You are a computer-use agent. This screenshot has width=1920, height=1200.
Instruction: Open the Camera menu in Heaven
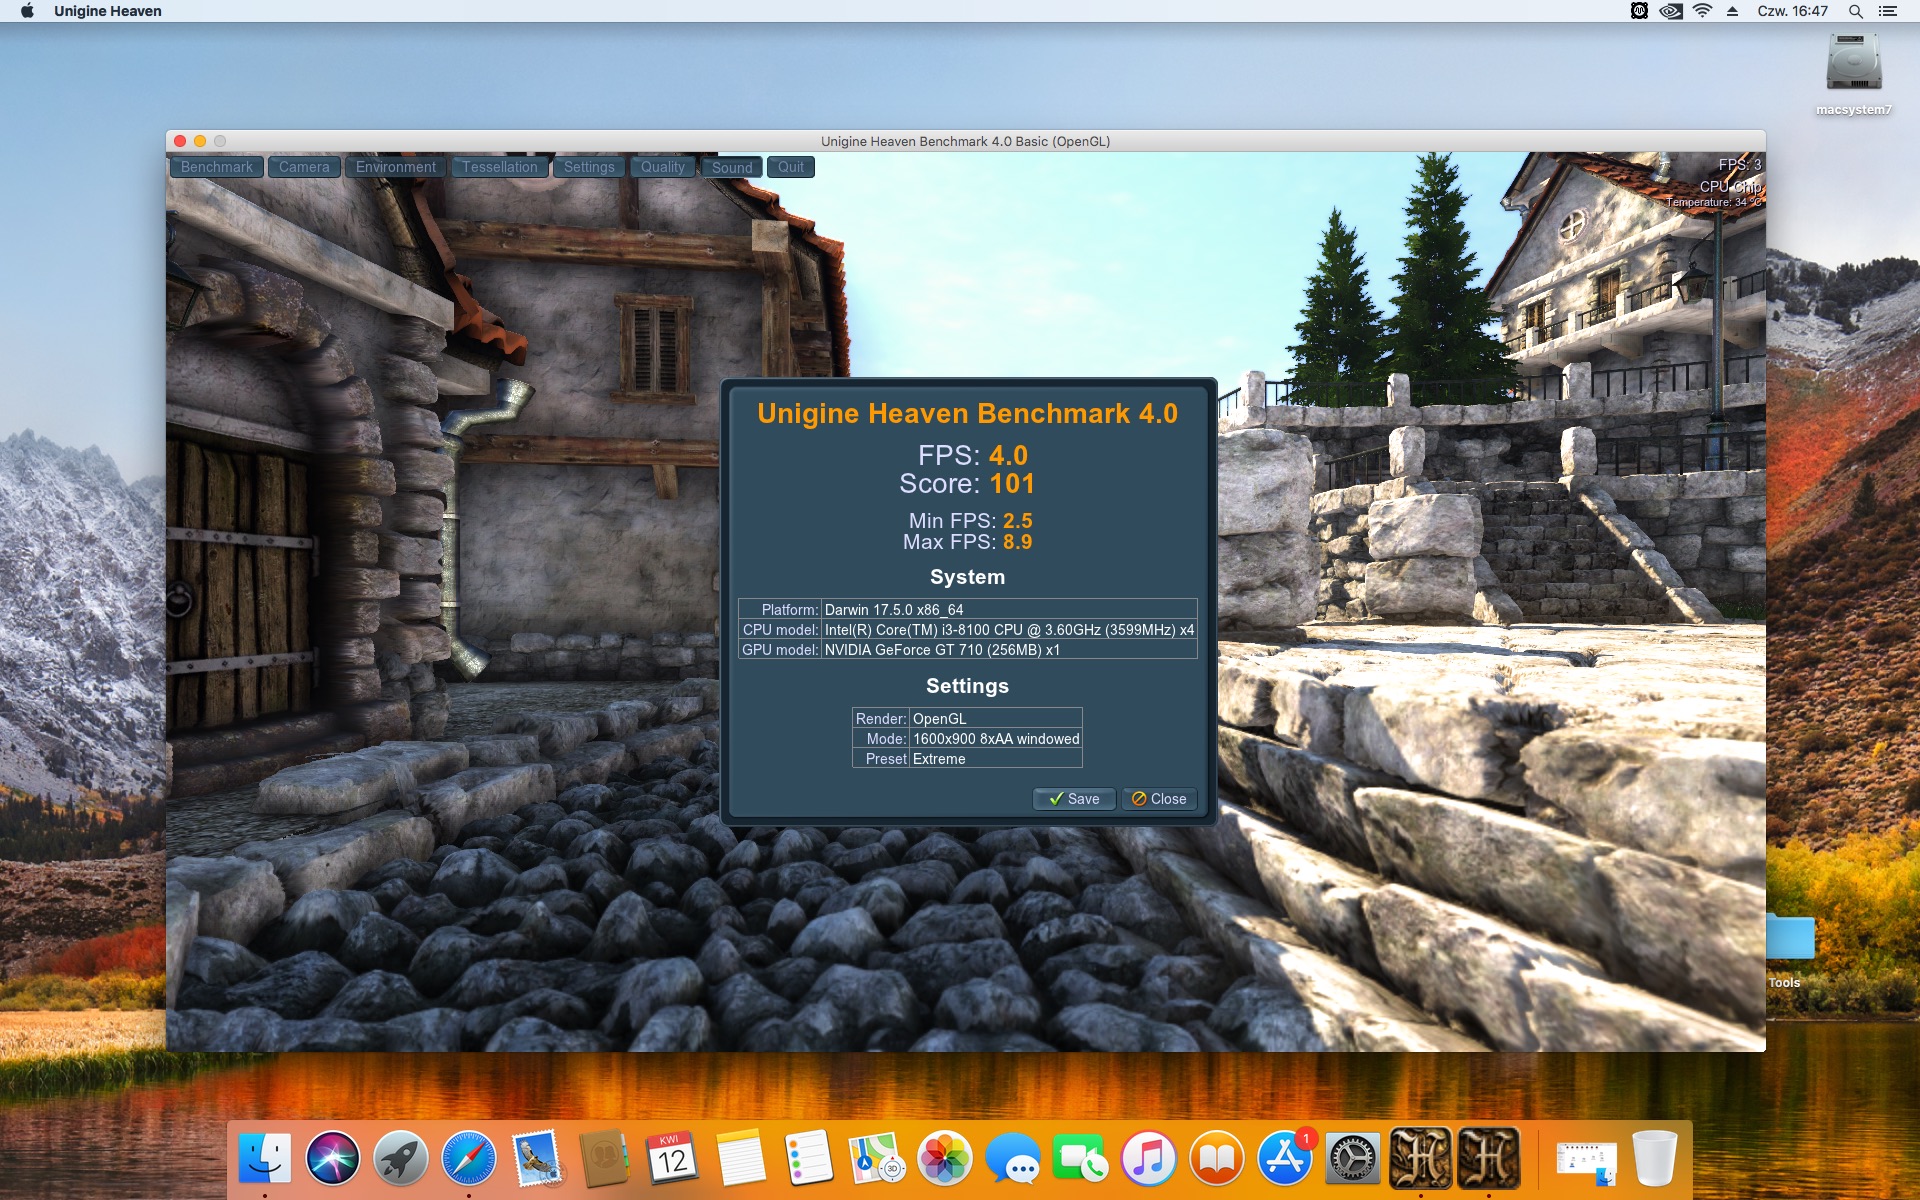304,167
